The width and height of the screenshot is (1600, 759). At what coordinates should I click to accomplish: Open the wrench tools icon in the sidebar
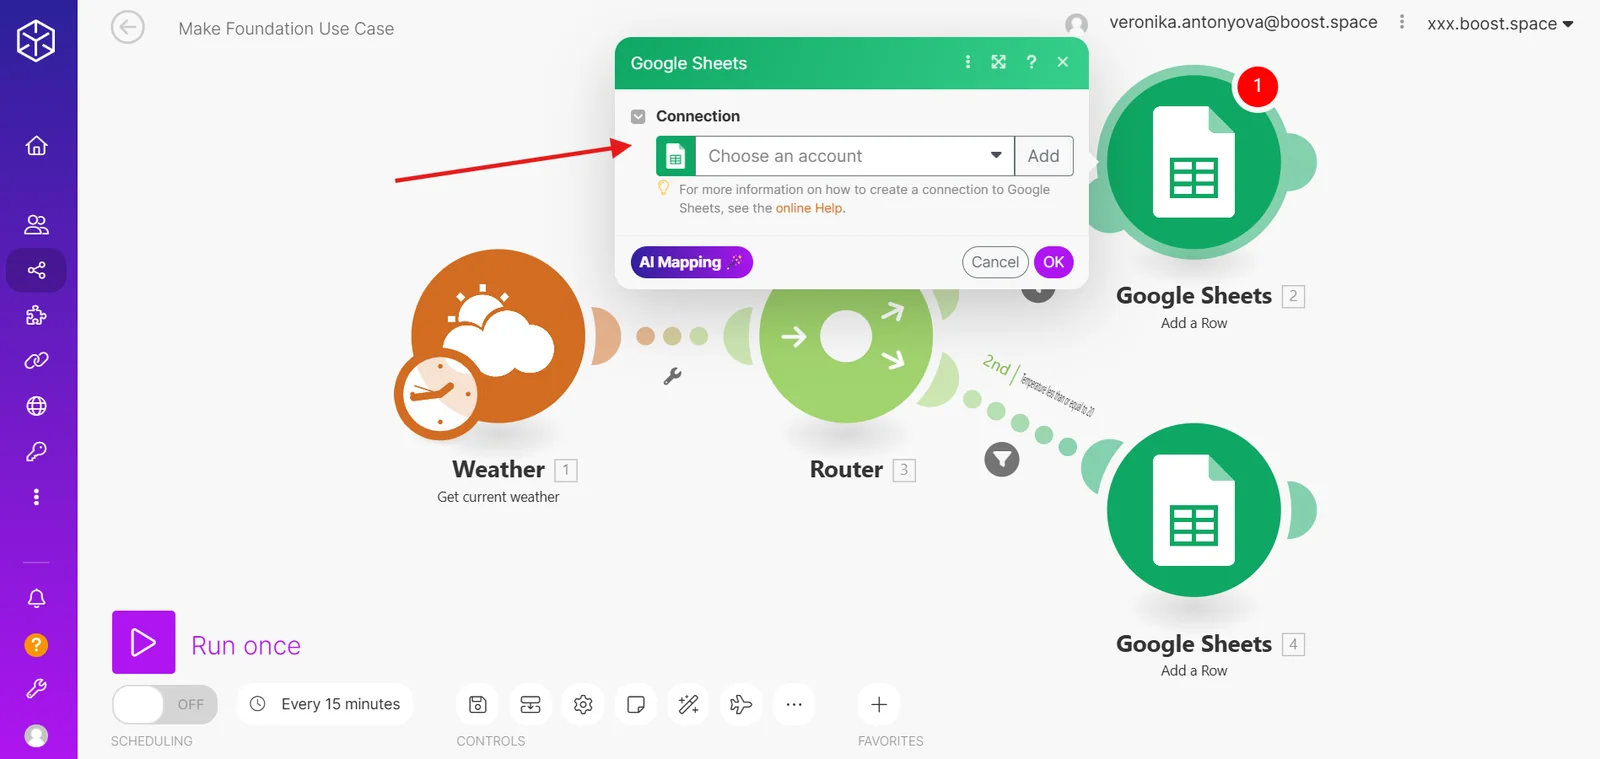click(37, 689)
